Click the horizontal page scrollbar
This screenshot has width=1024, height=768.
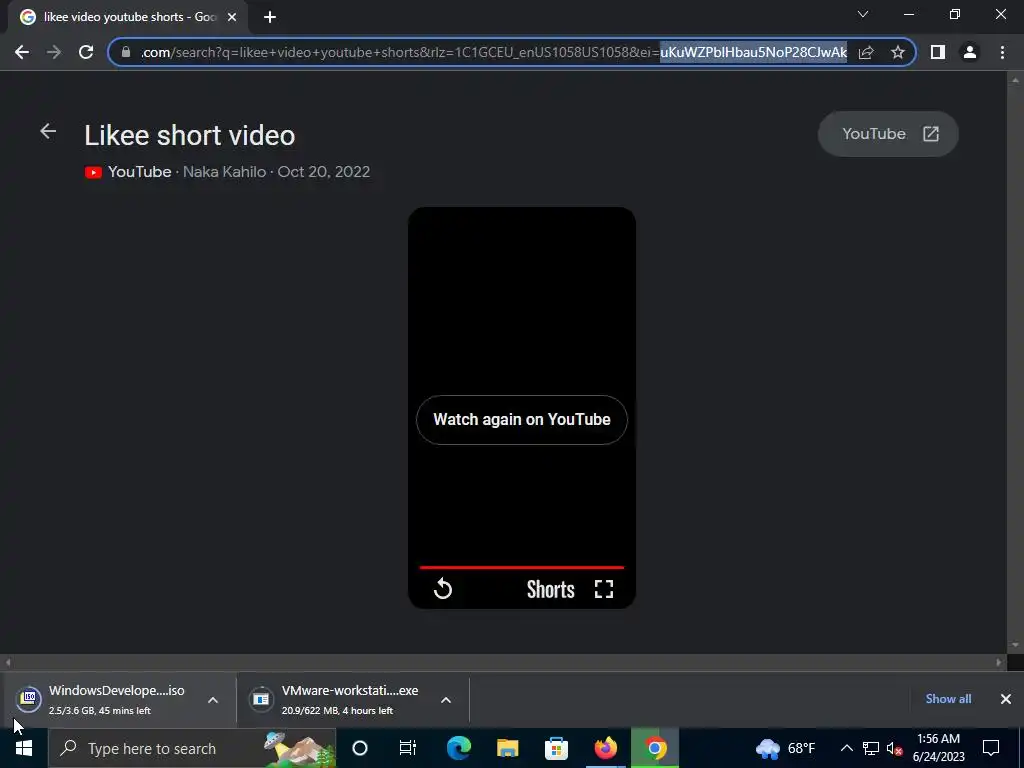coord(503,662)
